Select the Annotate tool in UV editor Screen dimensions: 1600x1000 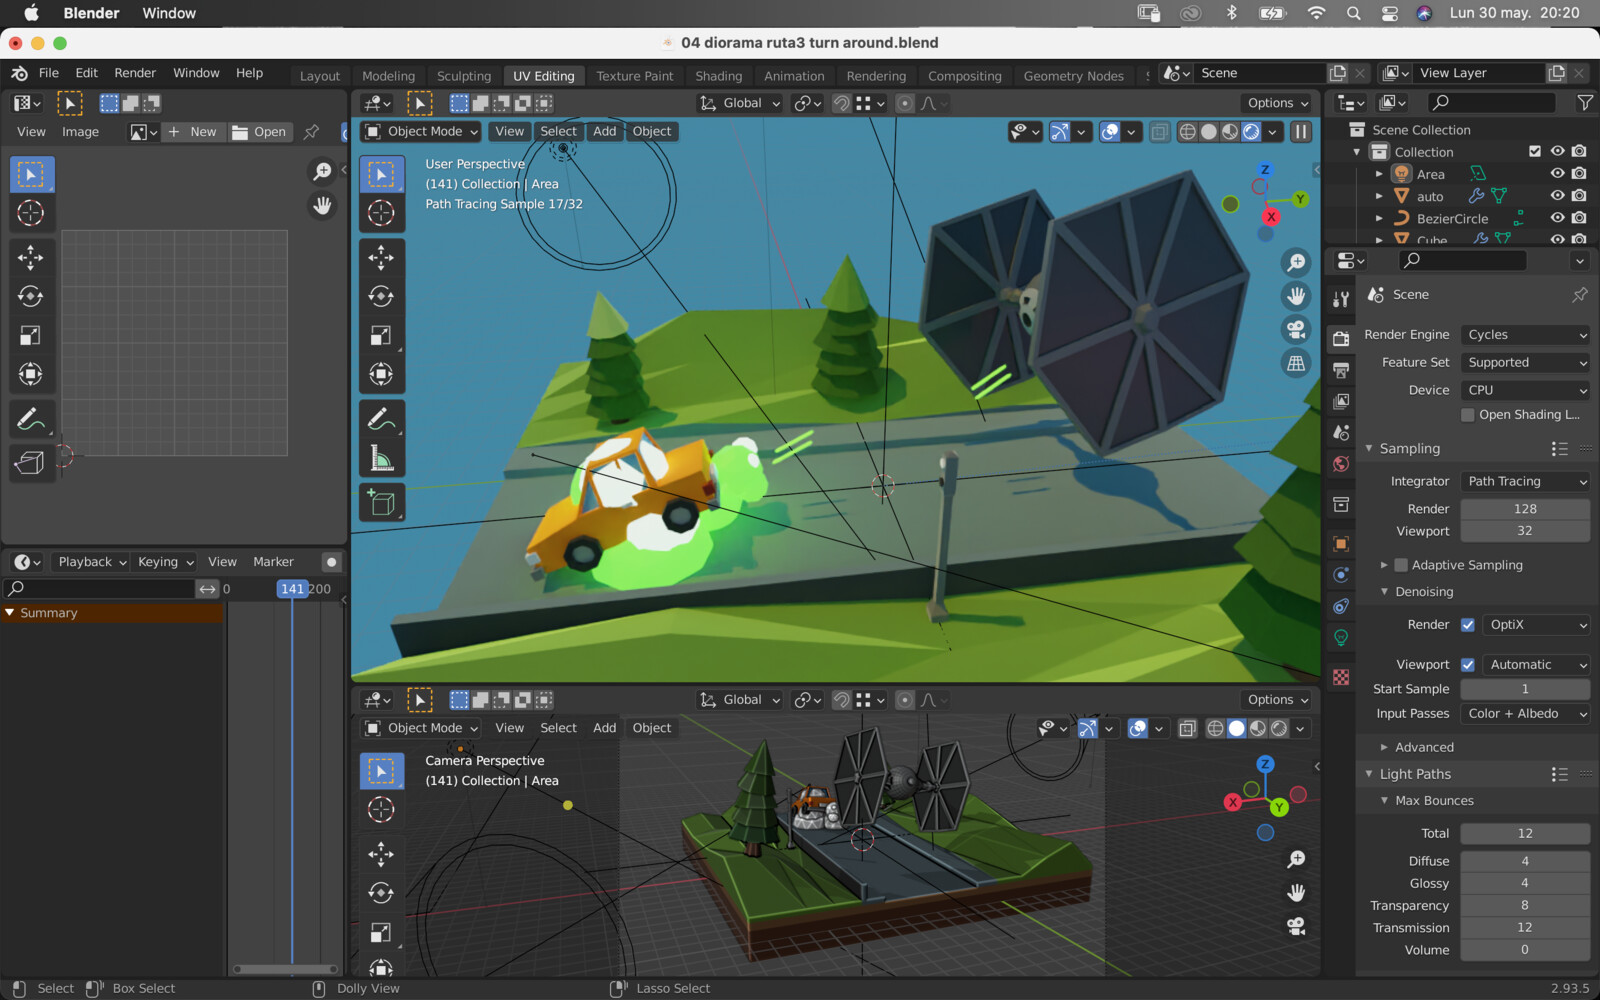(x=30, y=419)
